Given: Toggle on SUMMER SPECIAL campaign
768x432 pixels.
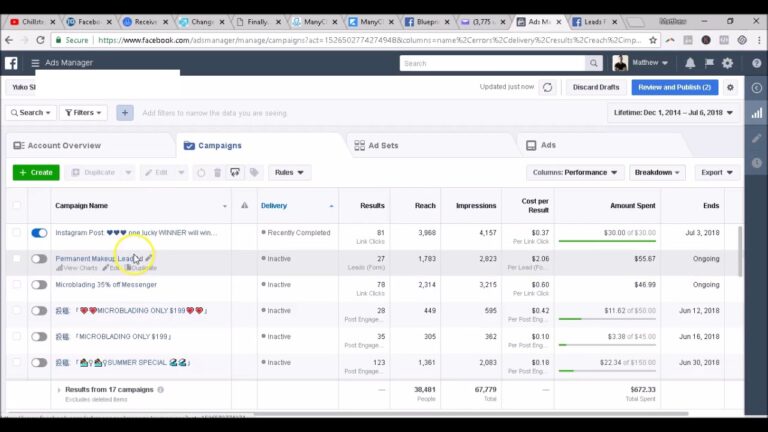Looking at the screenshot, I should (39, 362).
